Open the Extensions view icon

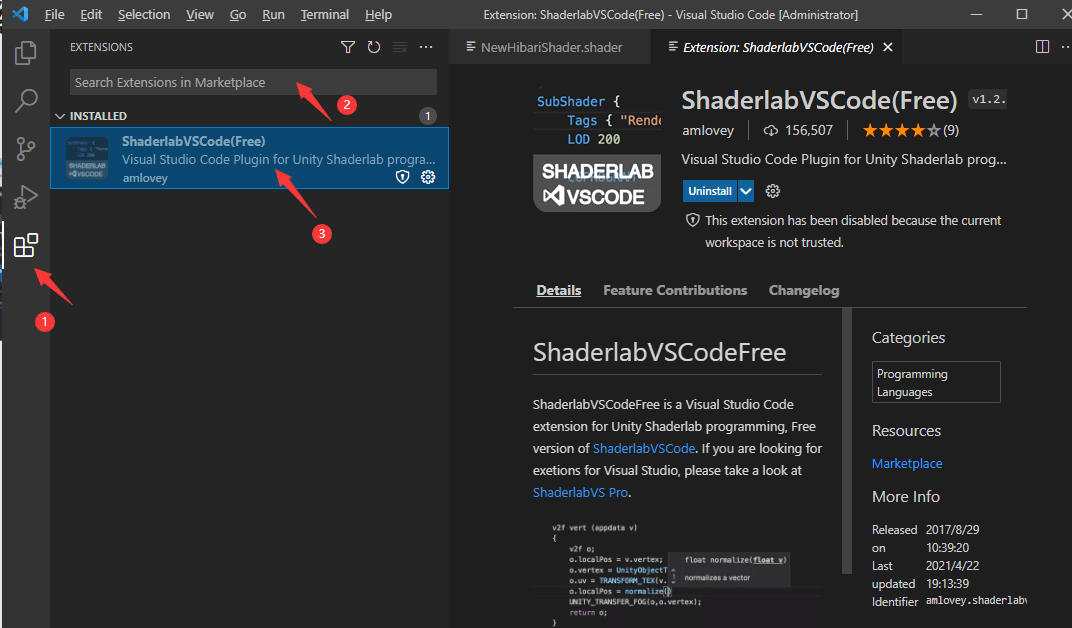coord(25,245)
